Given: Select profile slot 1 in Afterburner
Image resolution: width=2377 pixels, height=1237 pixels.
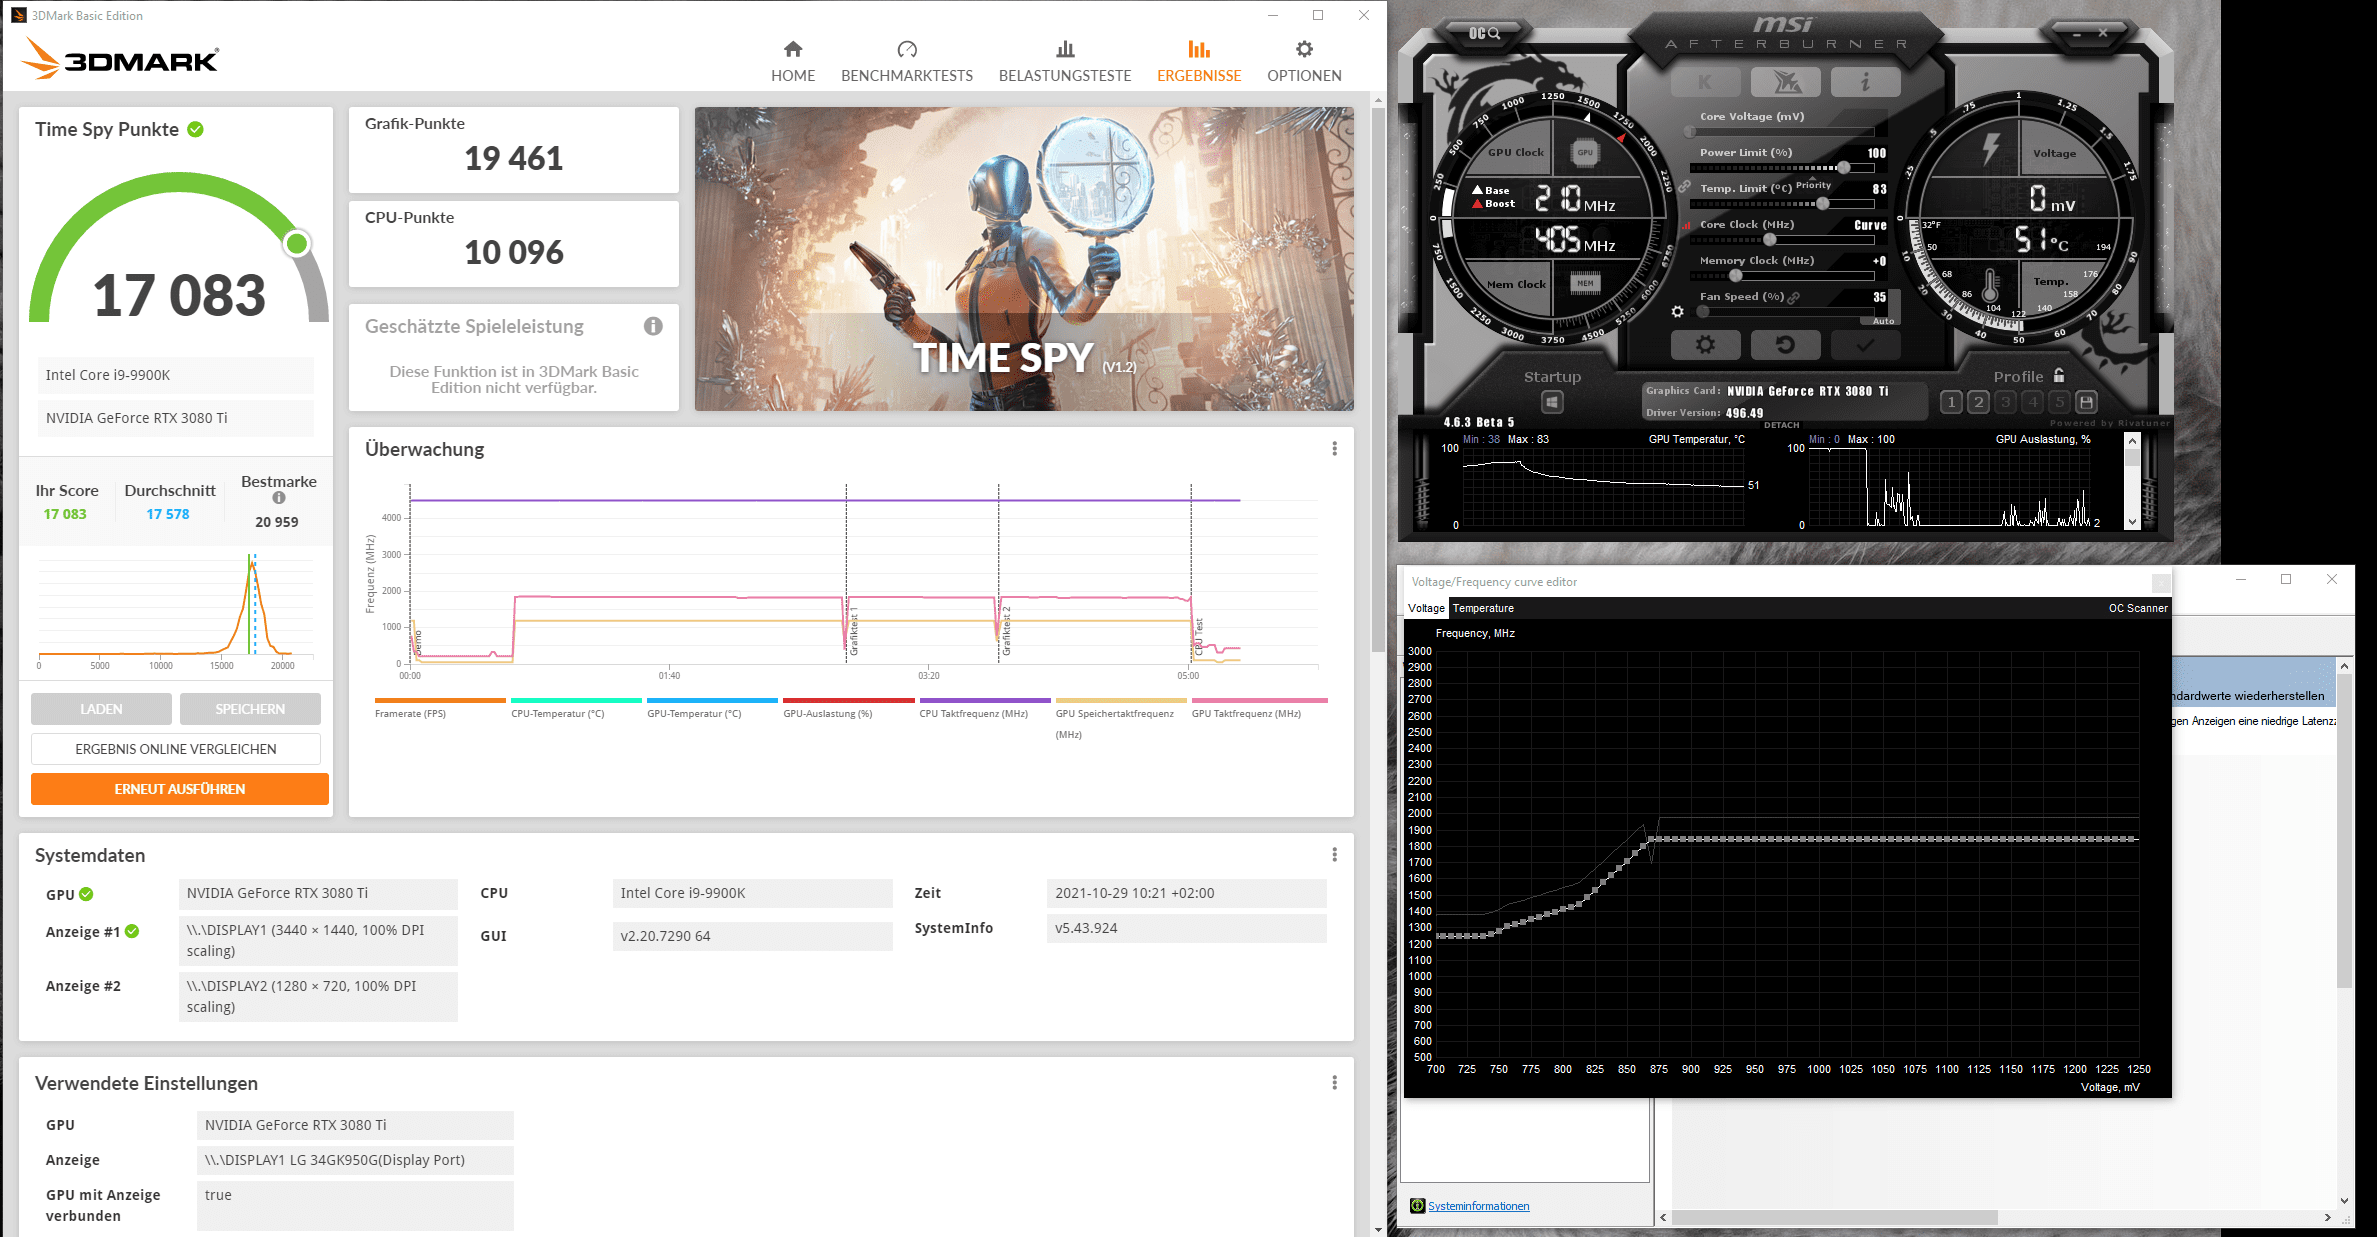Looking at the screenshot, I should pos(1951,402).
